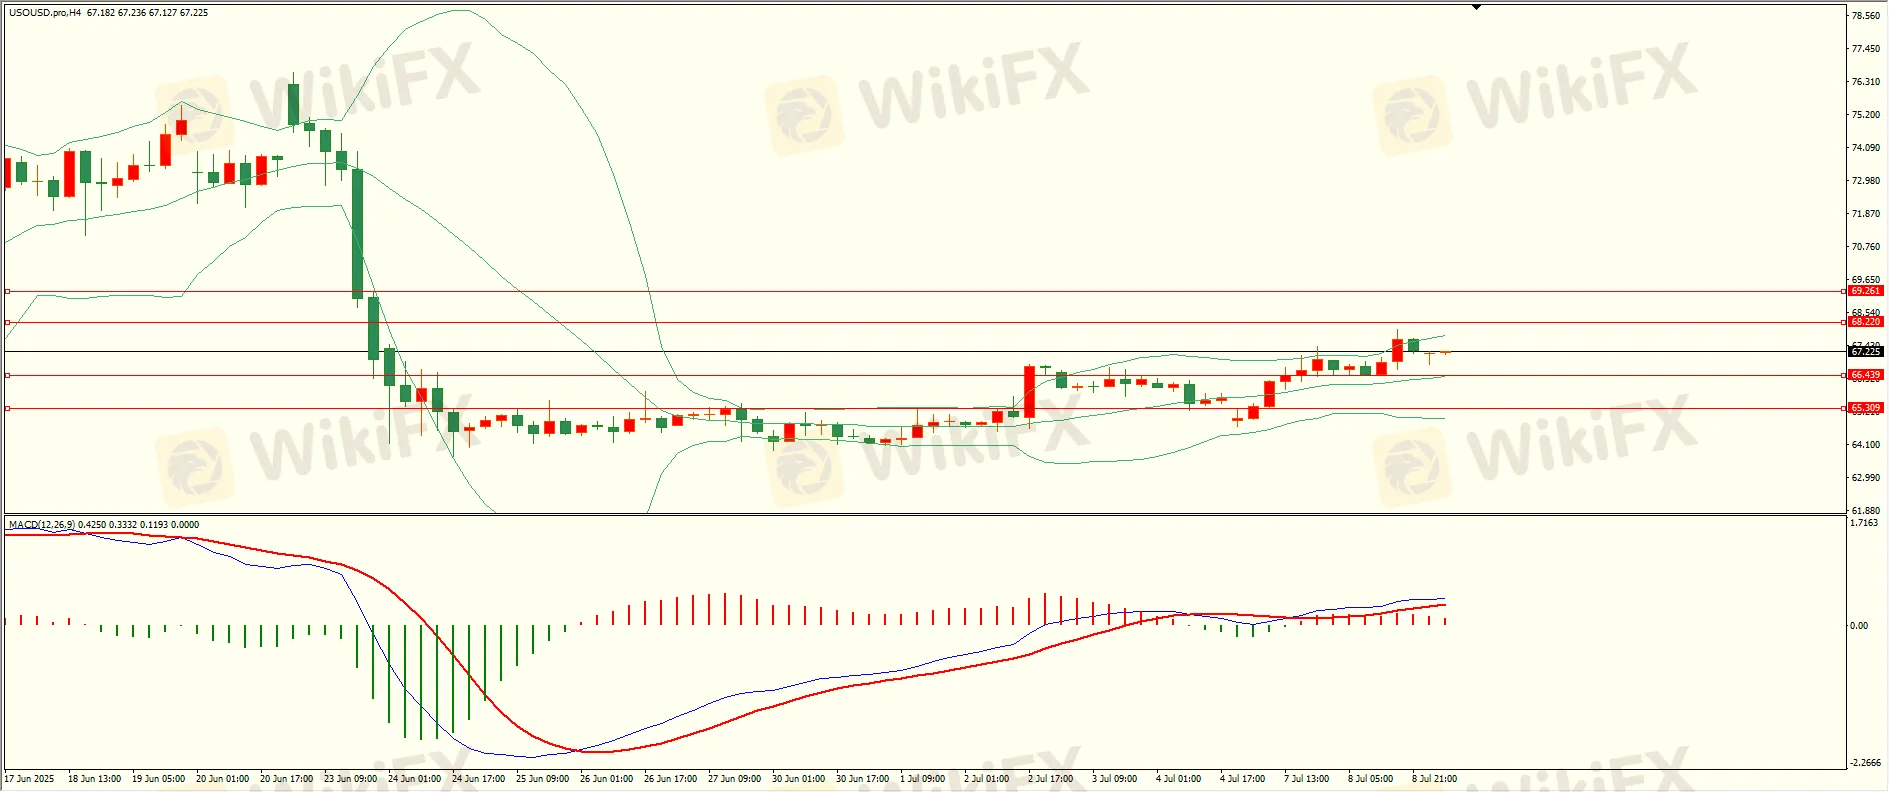Click the 19 Jun 05:00 time label

pyautogui.click(x=158, y=779)
